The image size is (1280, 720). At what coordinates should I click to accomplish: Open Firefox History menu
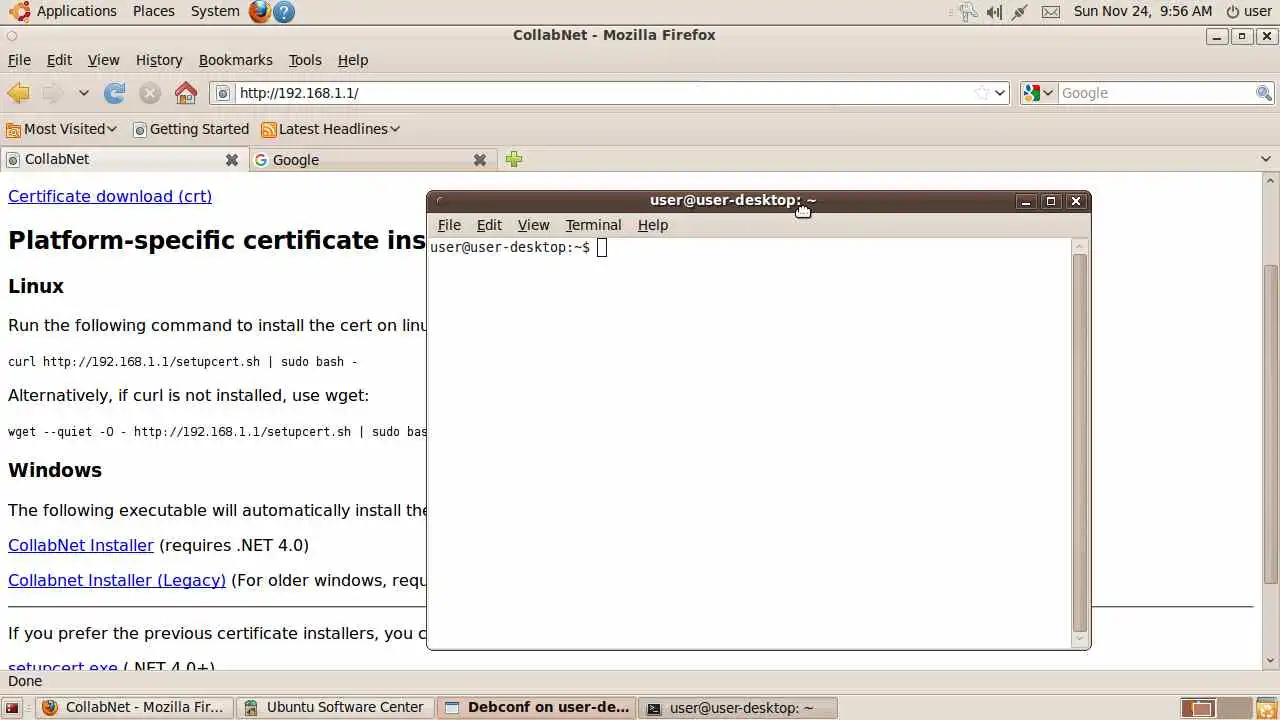point(159,60)
